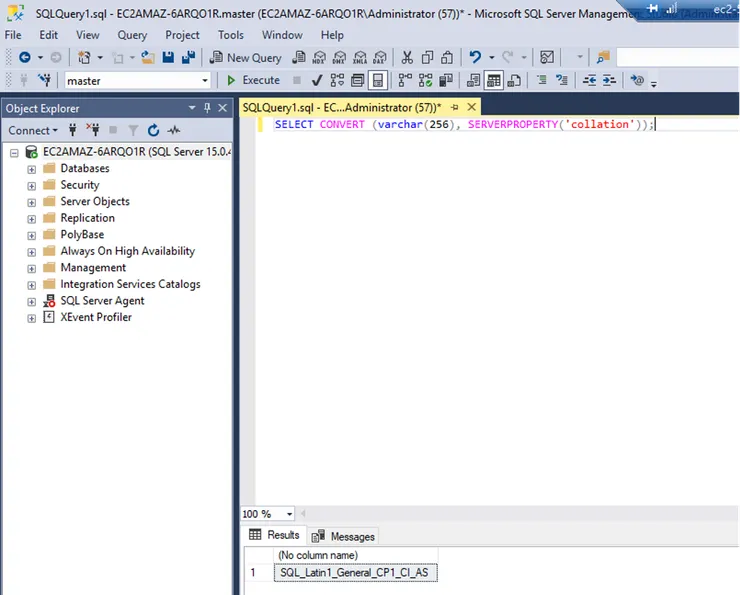
Task: Select the Security folder in tree
Action: tap(79, 185)
